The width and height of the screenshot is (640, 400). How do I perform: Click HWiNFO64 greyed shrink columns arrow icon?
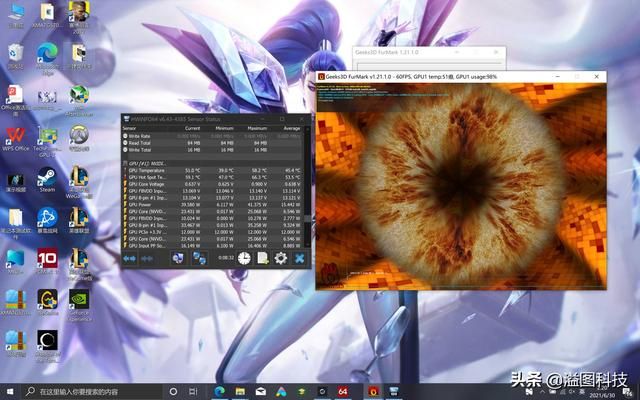147,258
